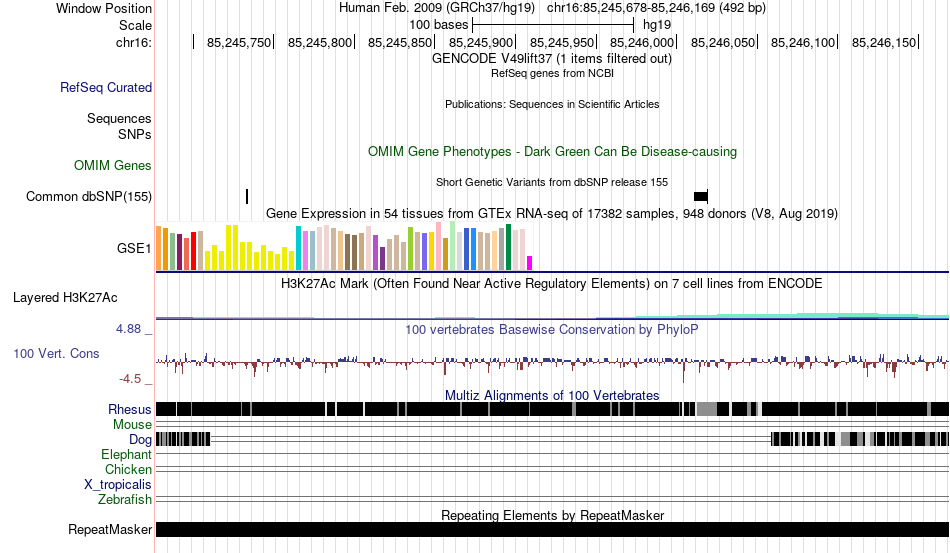Click the genome position chr16:85,245,678-85,246,169 text
This screenshot has height=553, width=950.
(x=656, y=8)
